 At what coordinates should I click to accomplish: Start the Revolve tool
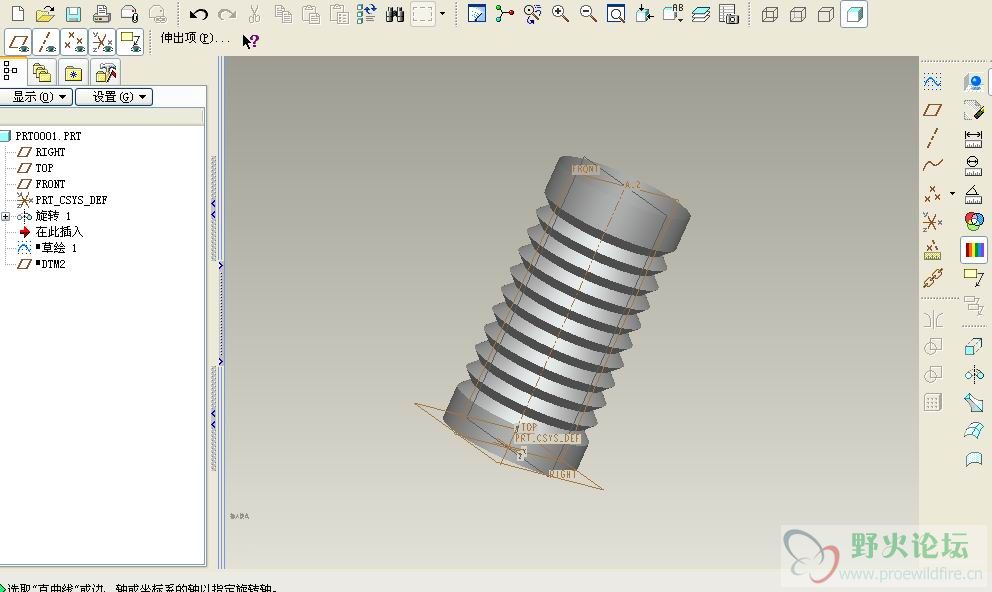[974, 374]
